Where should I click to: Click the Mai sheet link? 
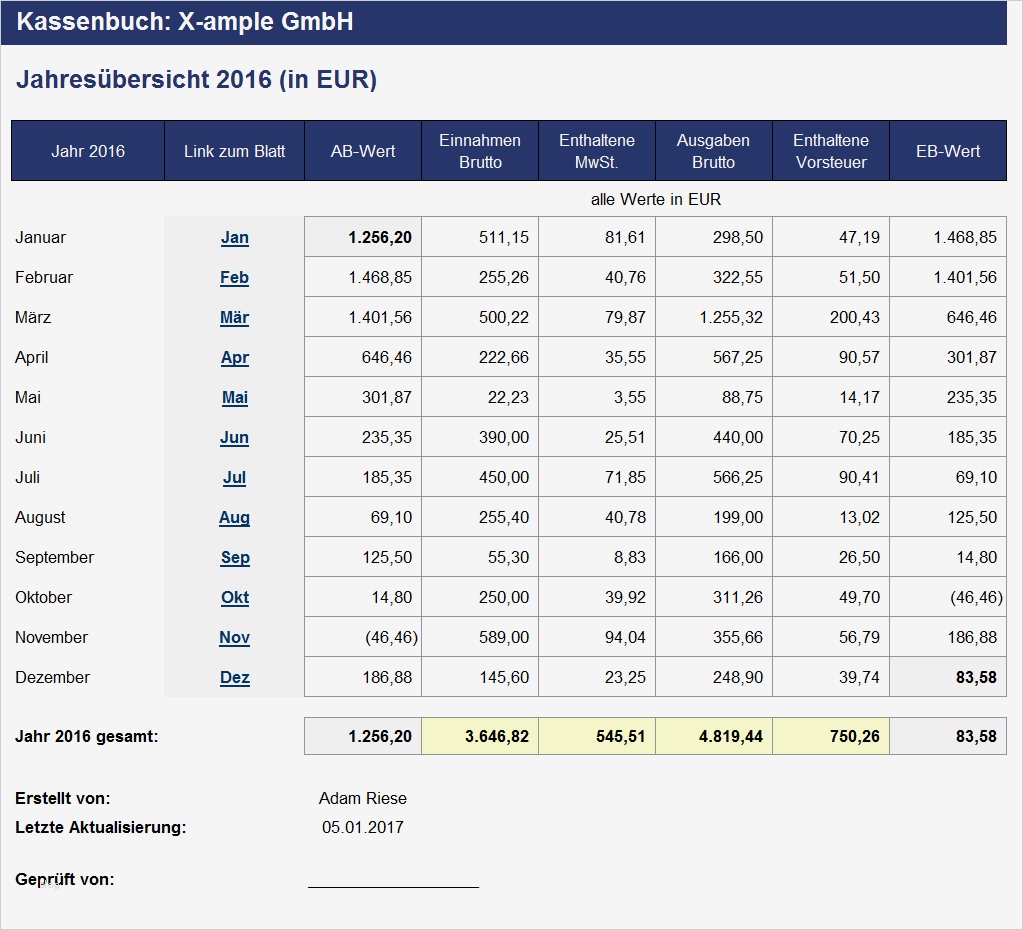[x=234, y=398]
